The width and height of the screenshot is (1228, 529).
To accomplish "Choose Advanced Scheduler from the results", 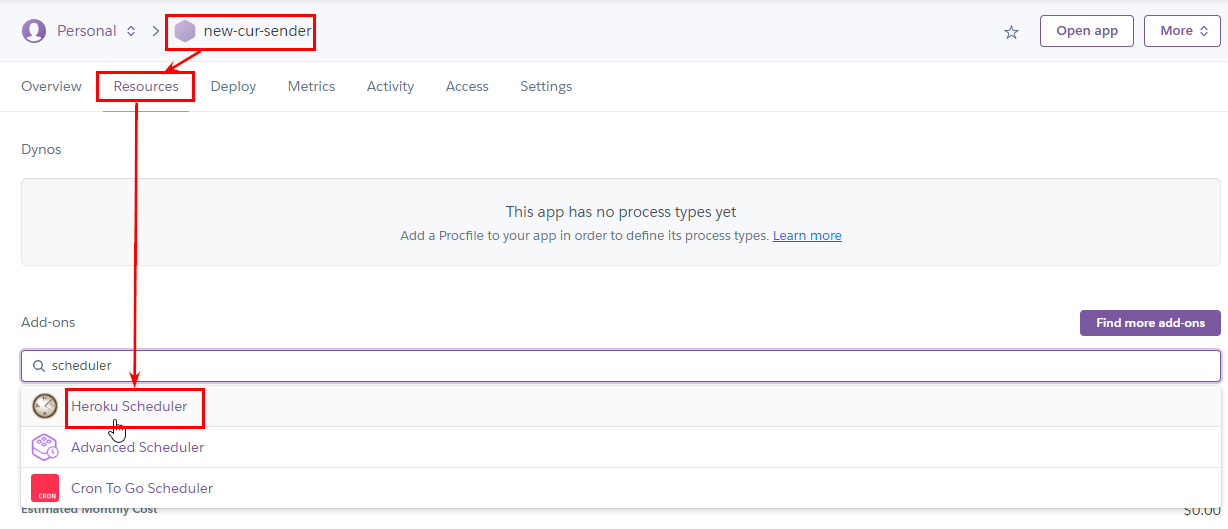I will [137, 447].
